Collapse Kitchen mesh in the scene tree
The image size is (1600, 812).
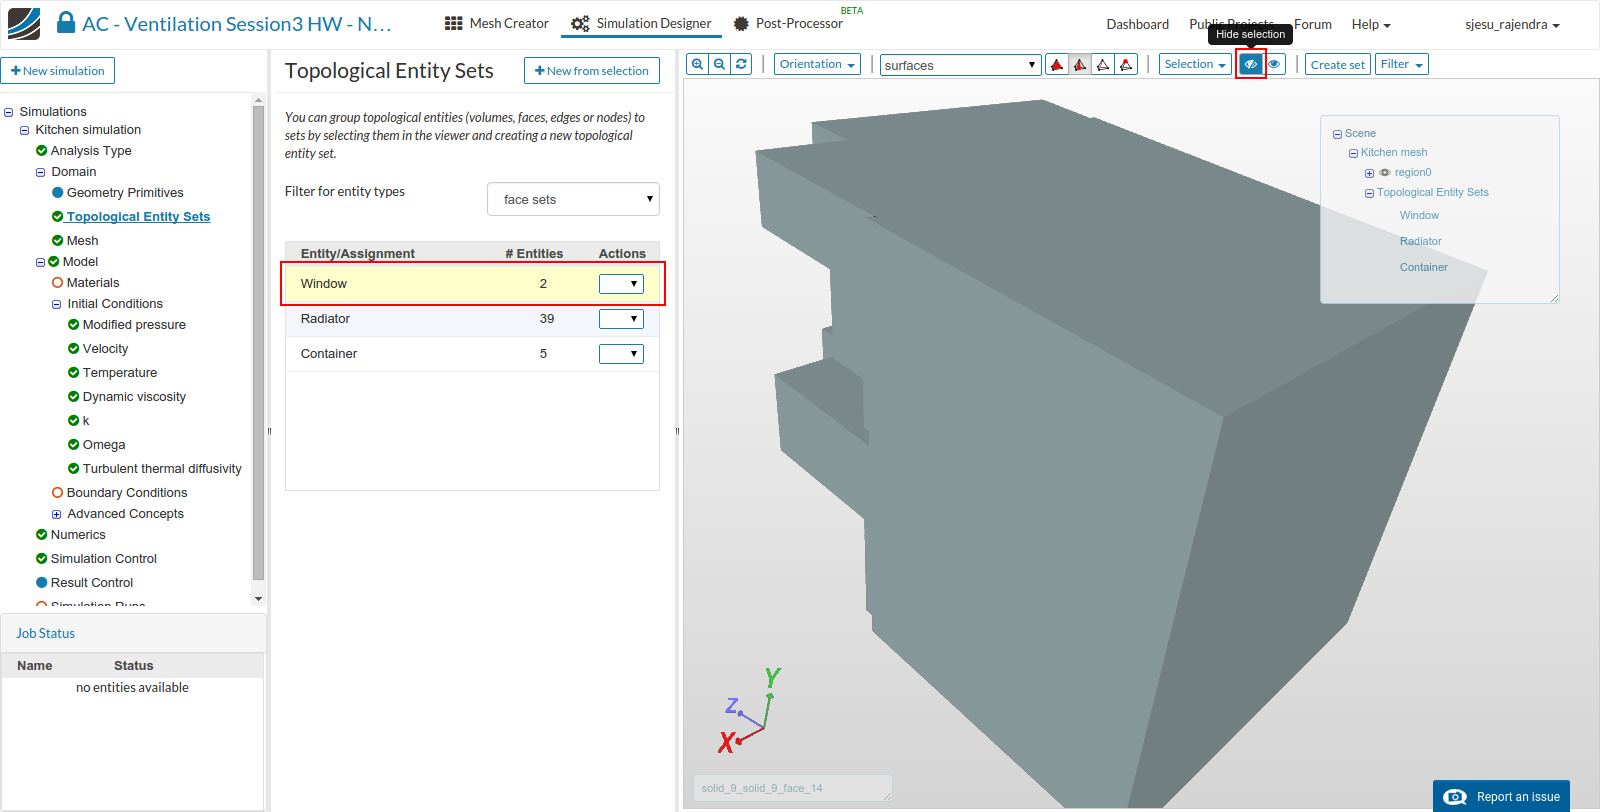(1353, 154)
